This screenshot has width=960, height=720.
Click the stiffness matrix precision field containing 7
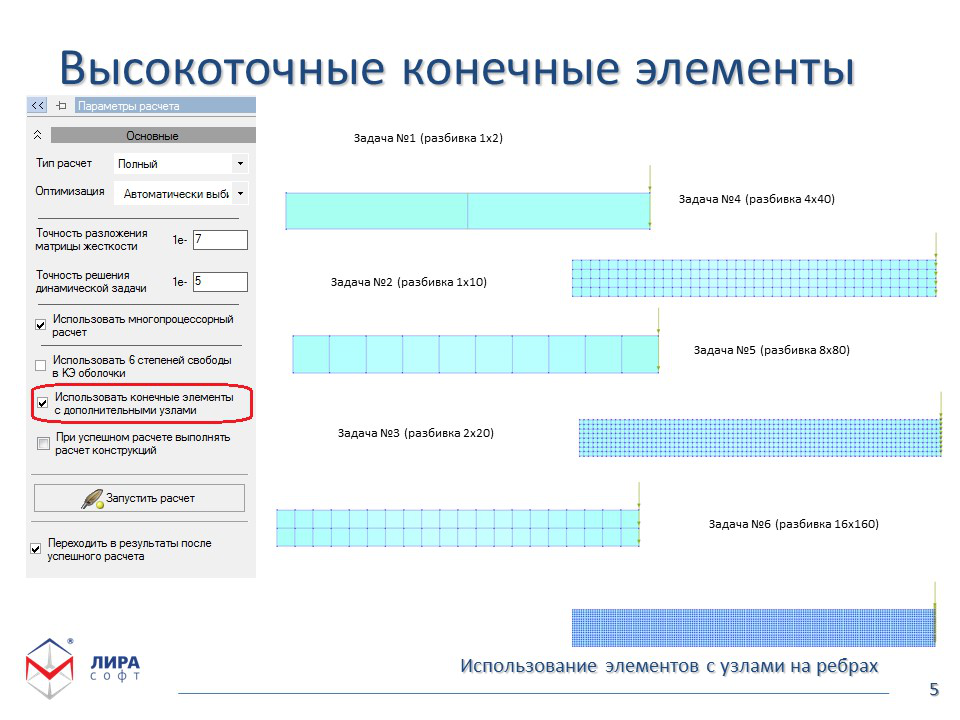[220, 239]
